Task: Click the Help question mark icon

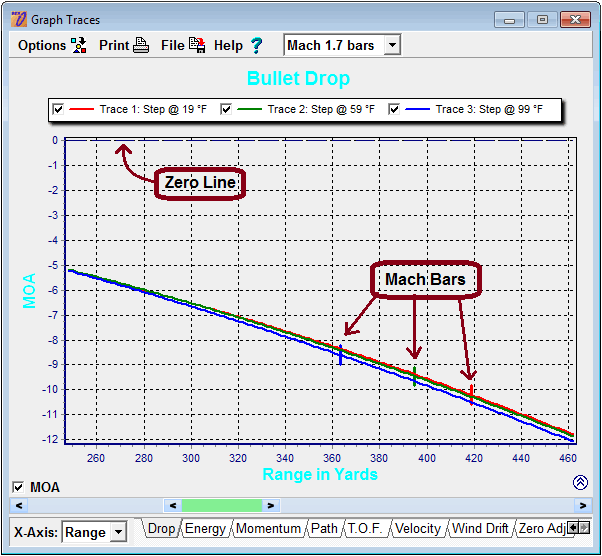Action: (x=256, y=46)
